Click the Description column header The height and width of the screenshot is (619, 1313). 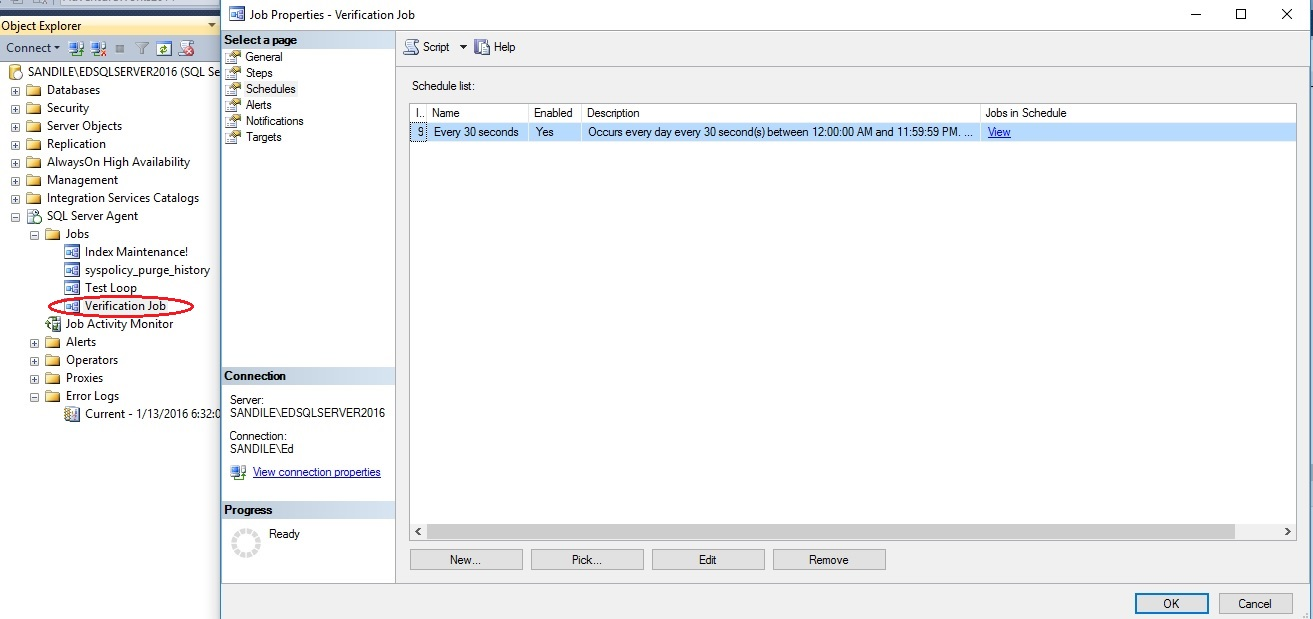click(x=781, y=113)
